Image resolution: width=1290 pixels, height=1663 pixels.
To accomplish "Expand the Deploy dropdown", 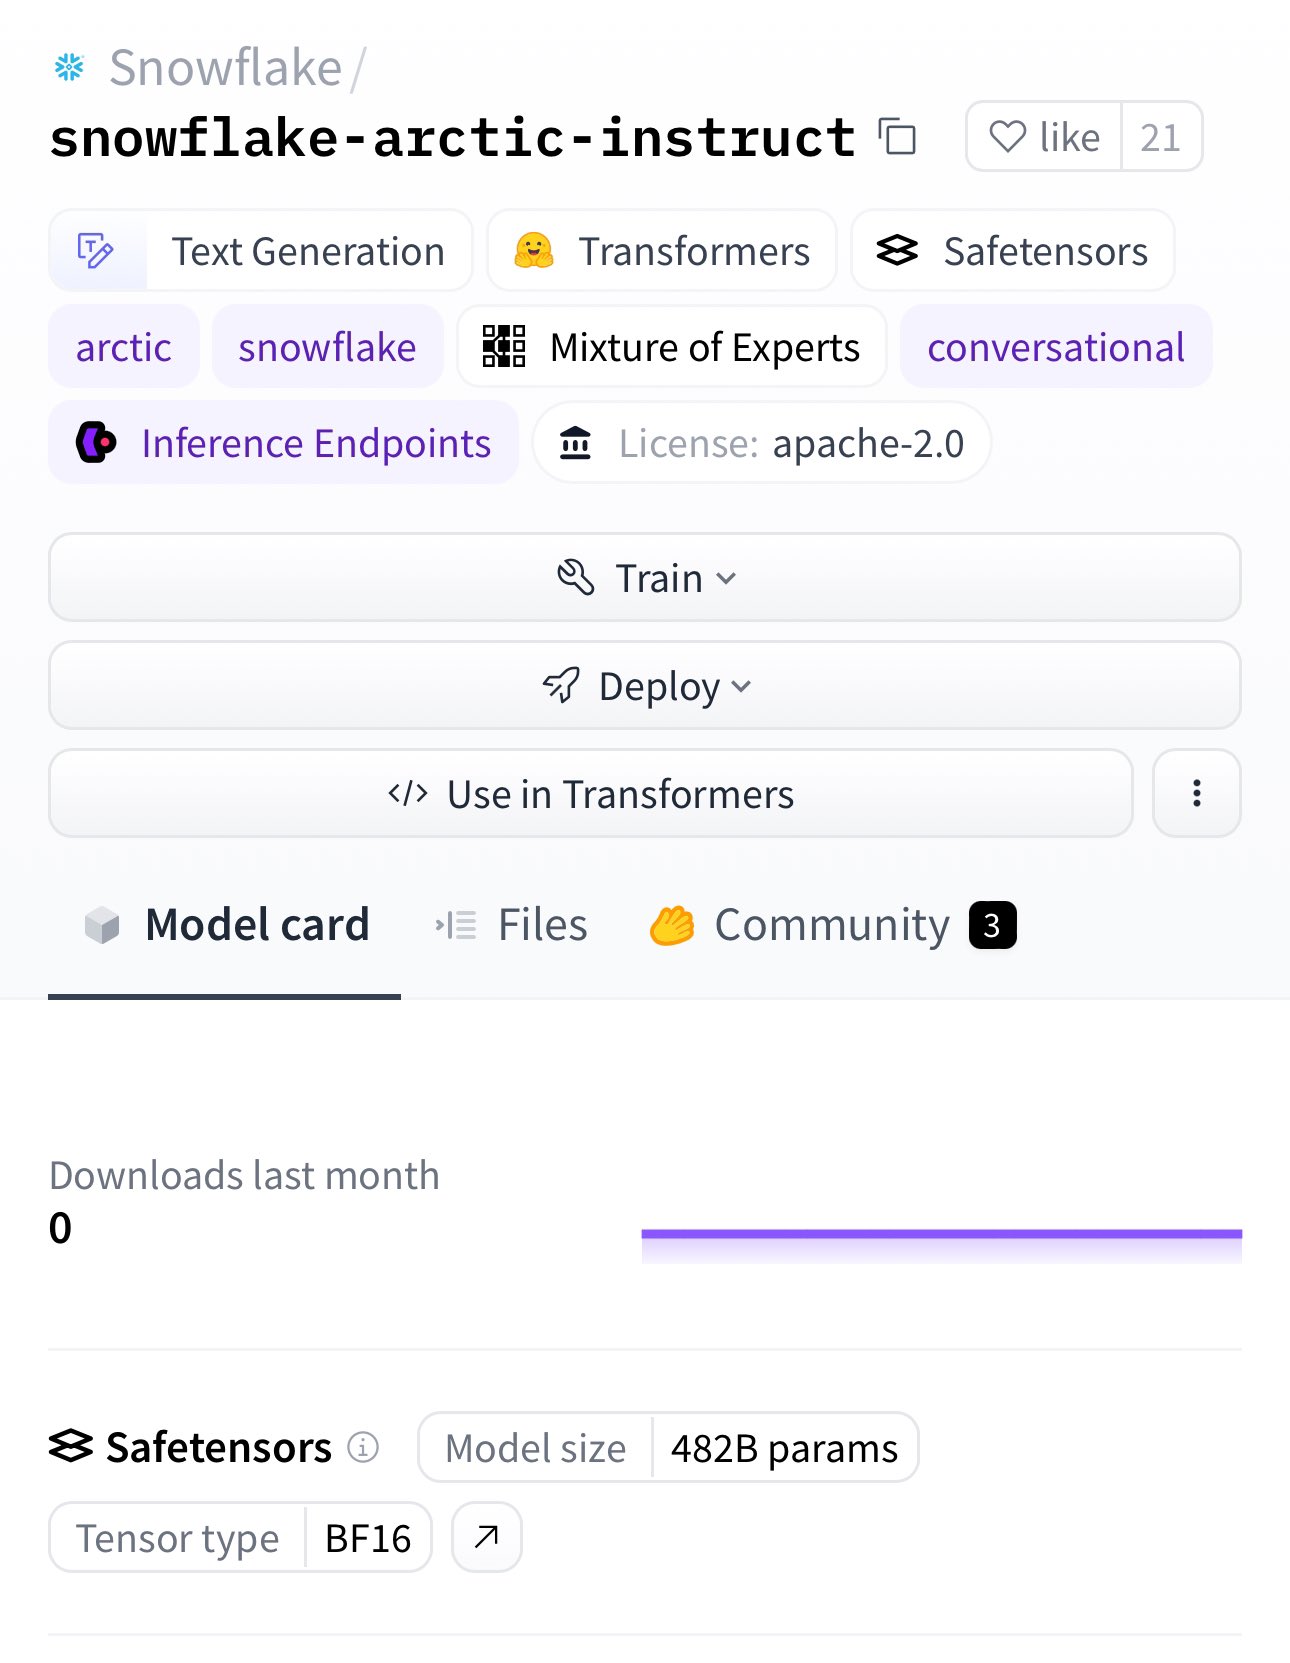I will [645, 685].
